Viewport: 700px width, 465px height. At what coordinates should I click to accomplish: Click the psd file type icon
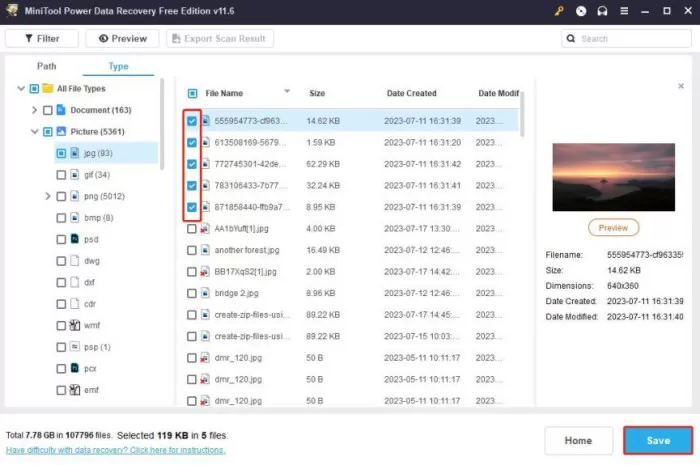coord(75,239)
